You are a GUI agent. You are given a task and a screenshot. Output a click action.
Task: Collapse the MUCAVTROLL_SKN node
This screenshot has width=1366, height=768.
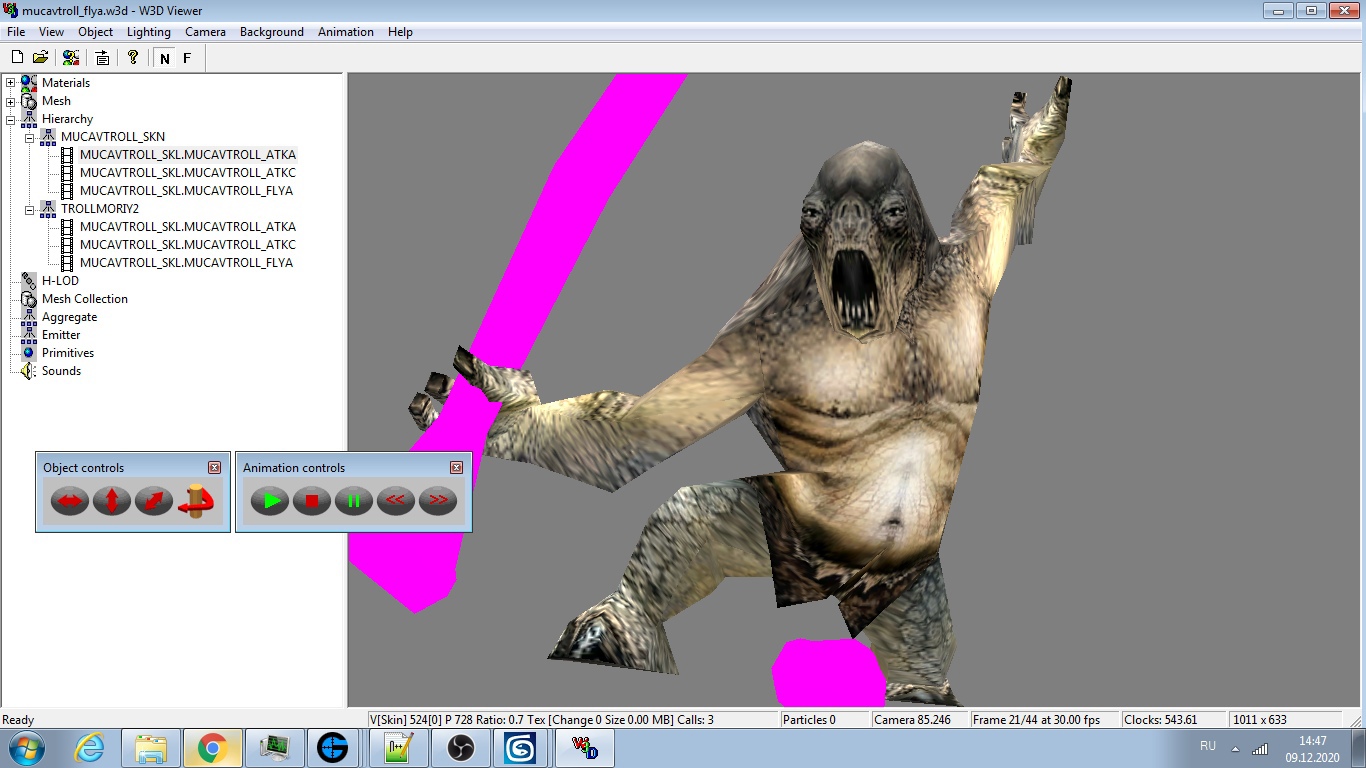point(30,137)
